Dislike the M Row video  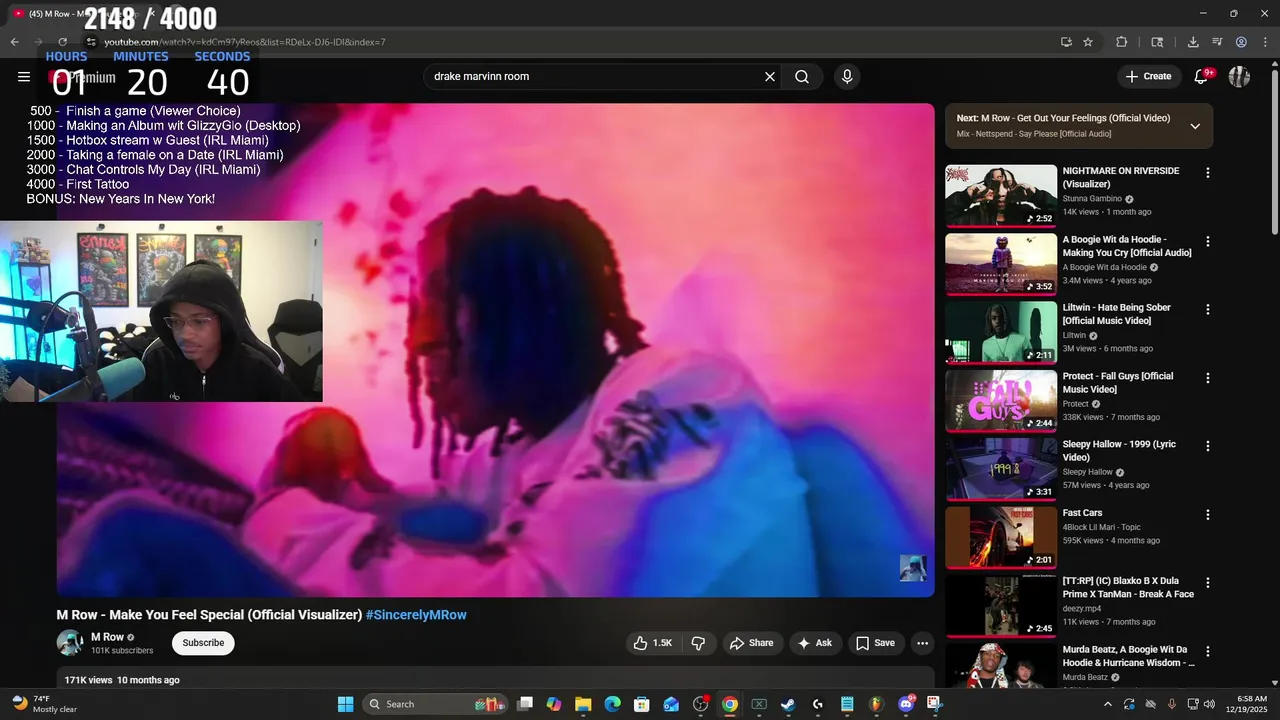(x=699, y=643)
